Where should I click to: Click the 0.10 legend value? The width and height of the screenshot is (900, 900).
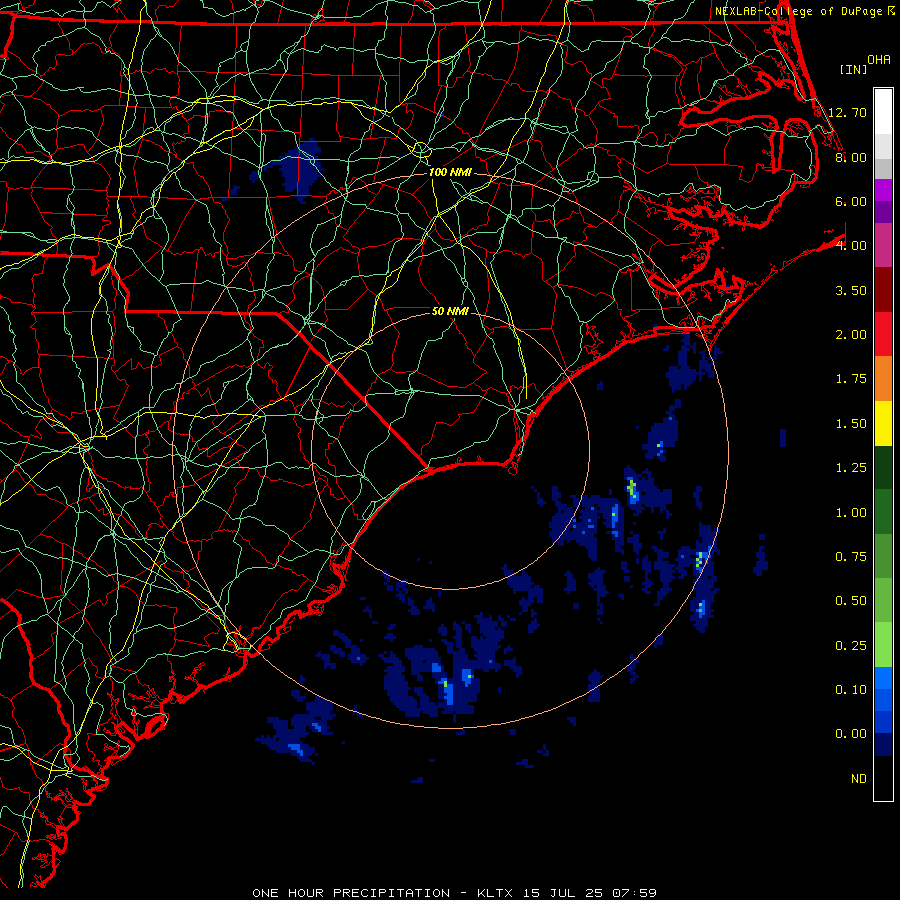tap(851, 690)
